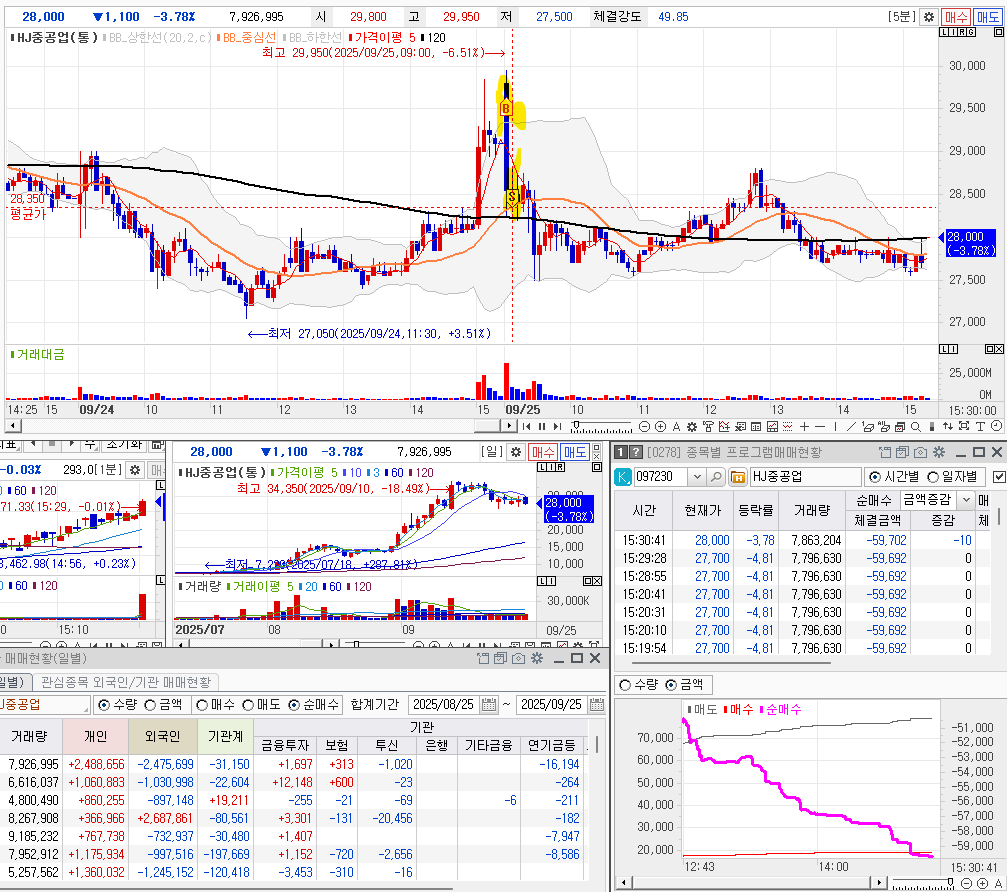Select horizontal line drawing tool

(x=820, y=426)
